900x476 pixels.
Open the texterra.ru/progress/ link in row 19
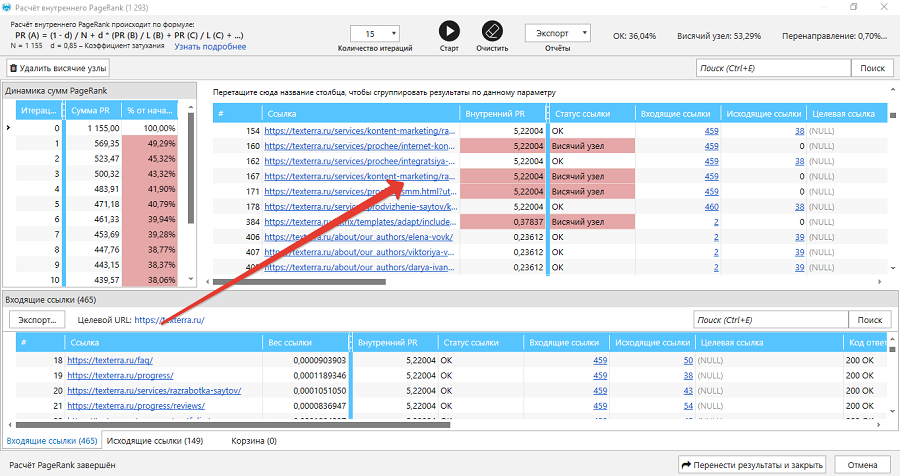pyautogui.click(x=120, y=376)
